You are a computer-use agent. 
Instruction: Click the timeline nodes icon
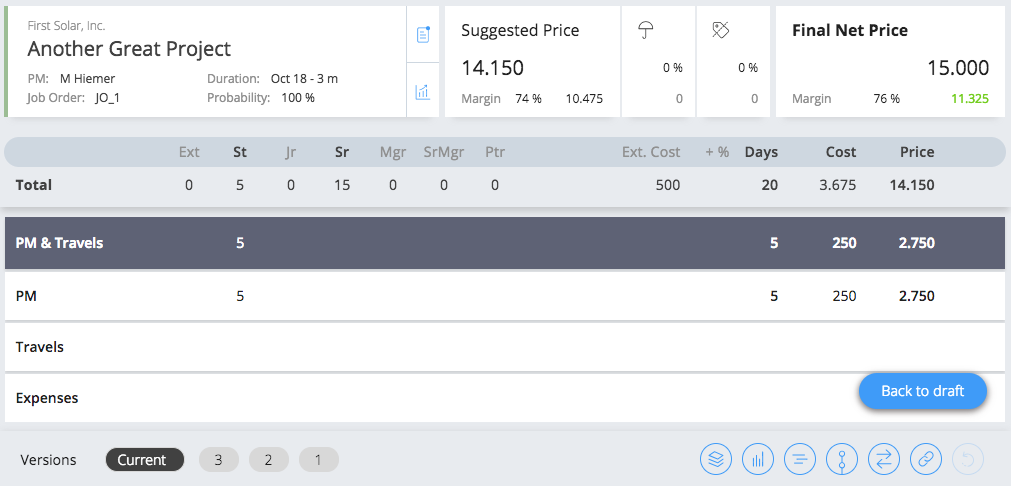841,460
